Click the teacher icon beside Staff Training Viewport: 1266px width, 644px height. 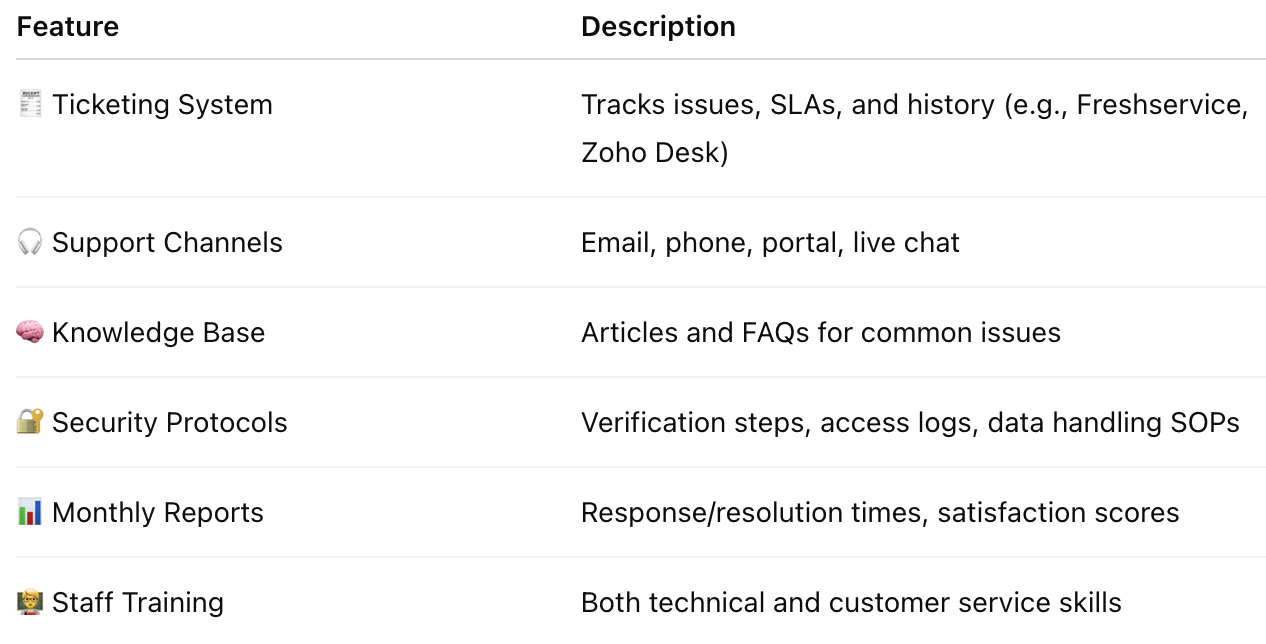(x=30, y=602)
